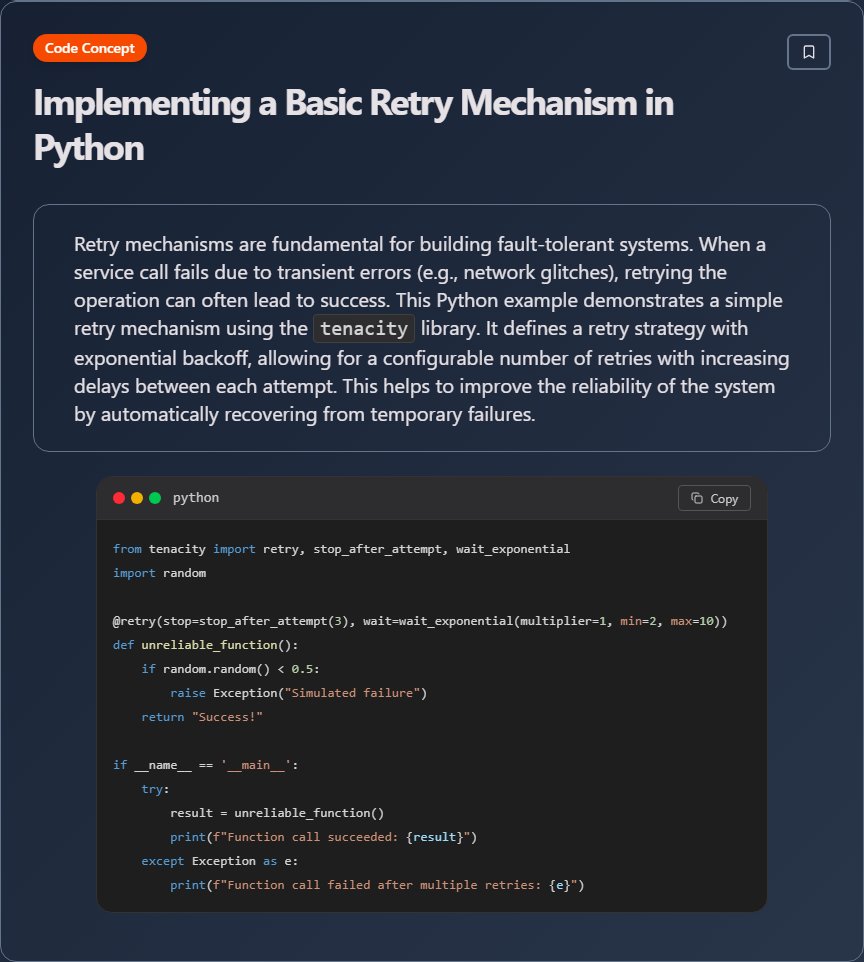The width and height of the screenshot is (864, 962).
Task: Toggle the bookmark to save this article
Action: (x=809, y=51)
